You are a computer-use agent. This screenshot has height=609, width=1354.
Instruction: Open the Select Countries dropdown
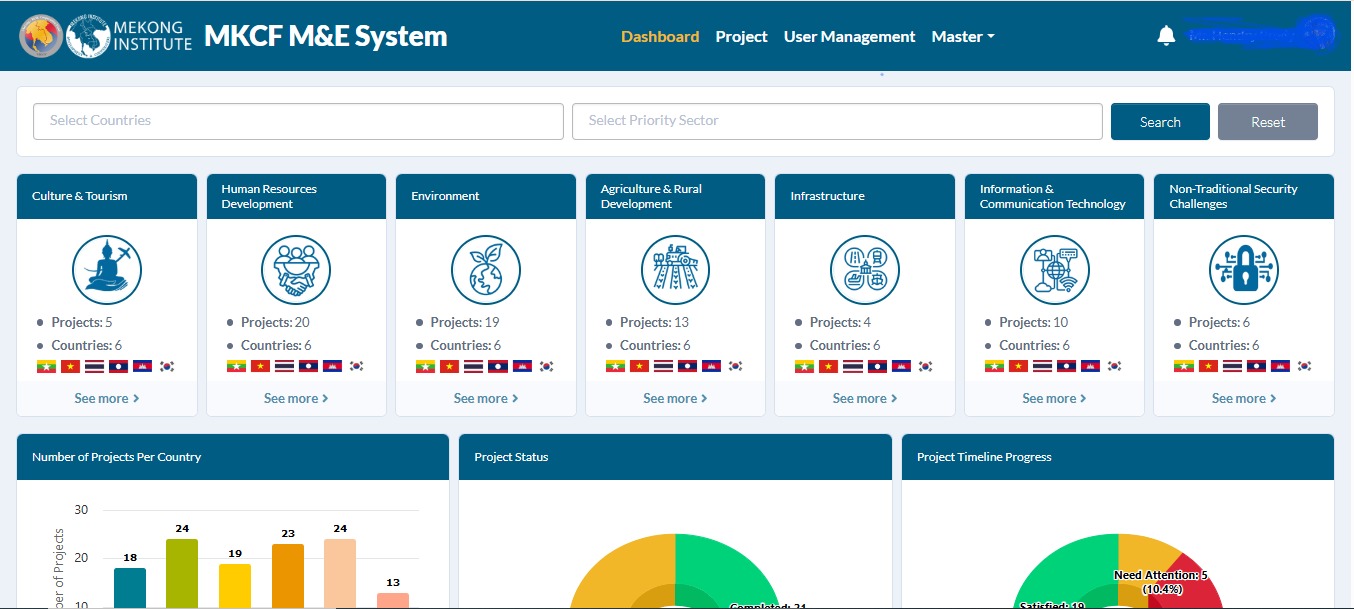pyautogui.click(x=298, y=121)
